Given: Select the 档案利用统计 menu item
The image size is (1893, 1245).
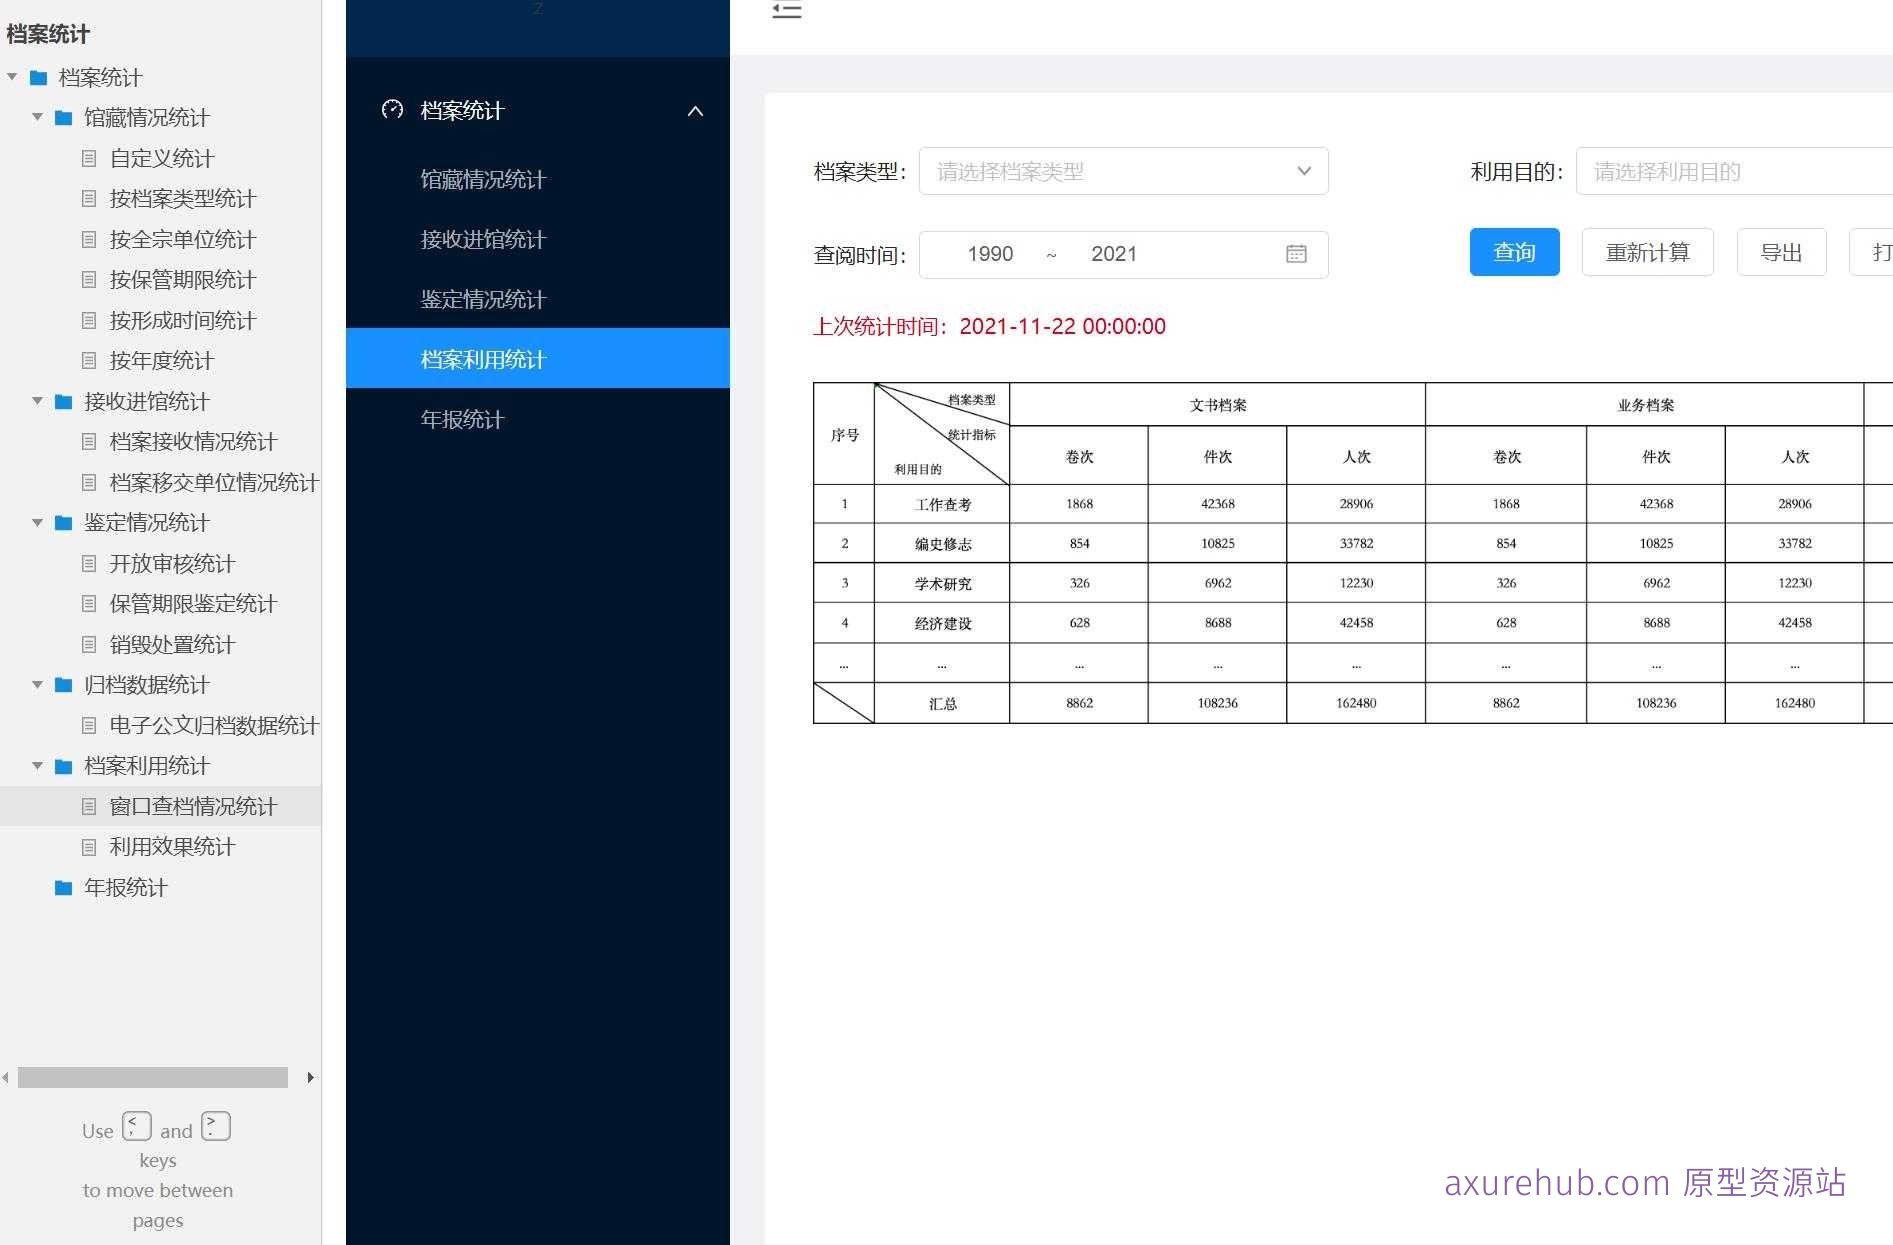Looking at the screenshot, I should click(x=483, y=359).
